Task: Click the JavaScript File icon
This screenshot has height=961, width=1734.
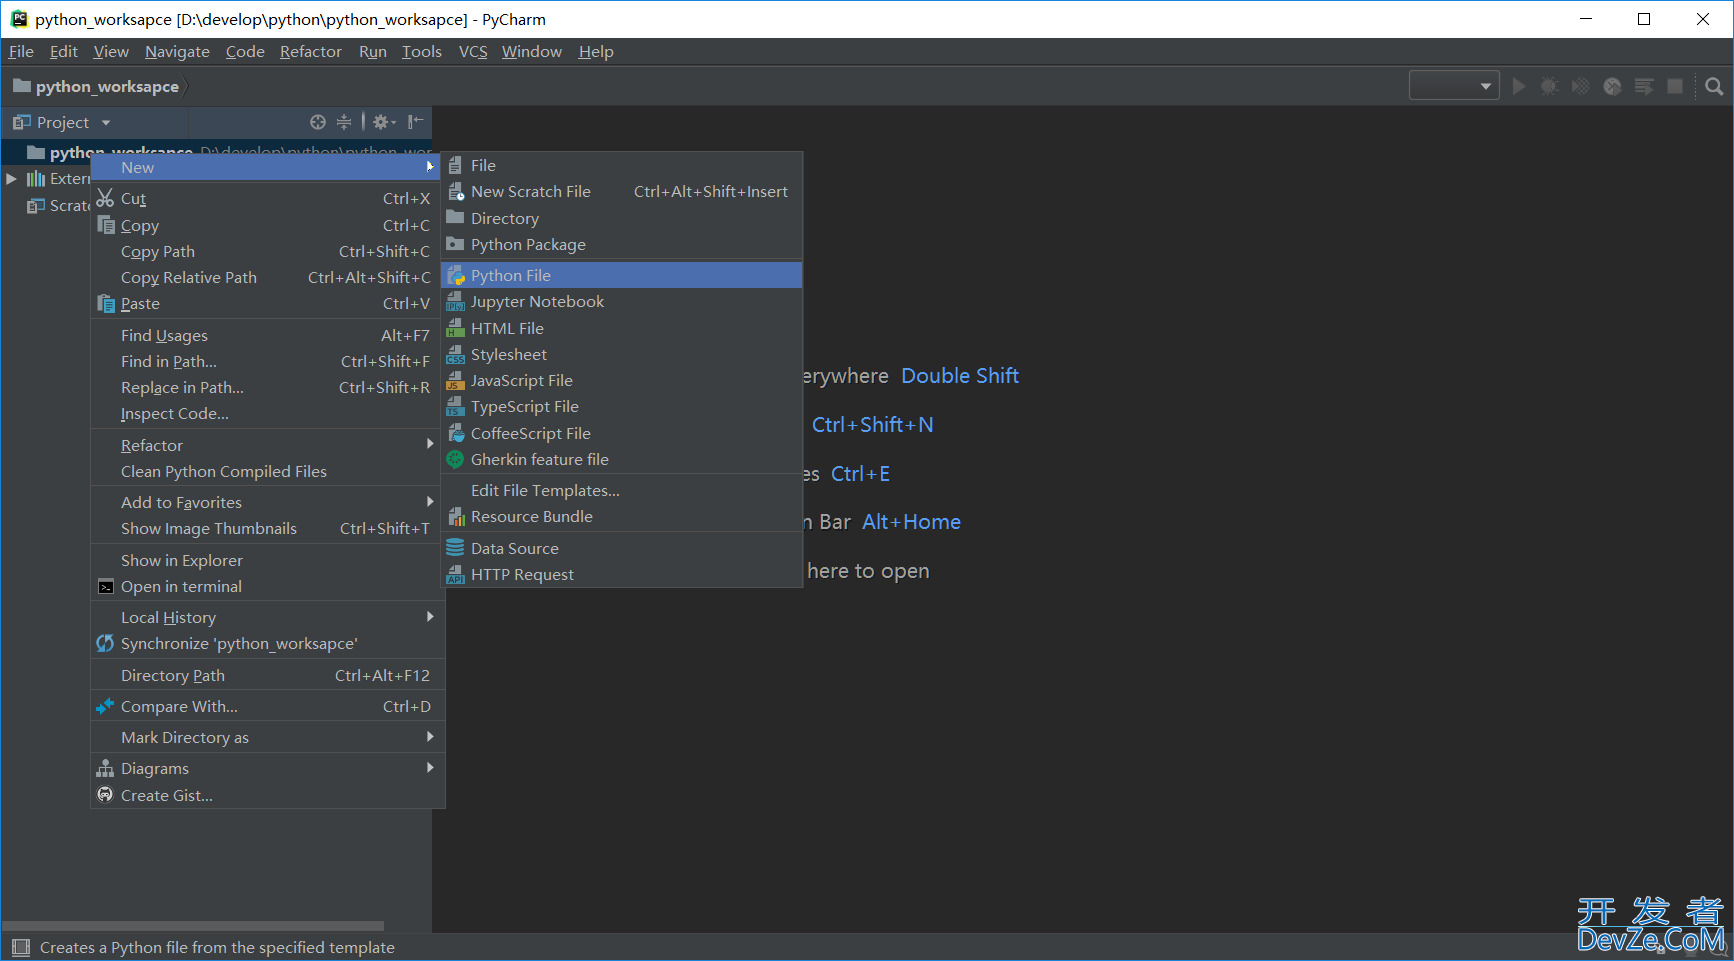Action: click(455, 381)
